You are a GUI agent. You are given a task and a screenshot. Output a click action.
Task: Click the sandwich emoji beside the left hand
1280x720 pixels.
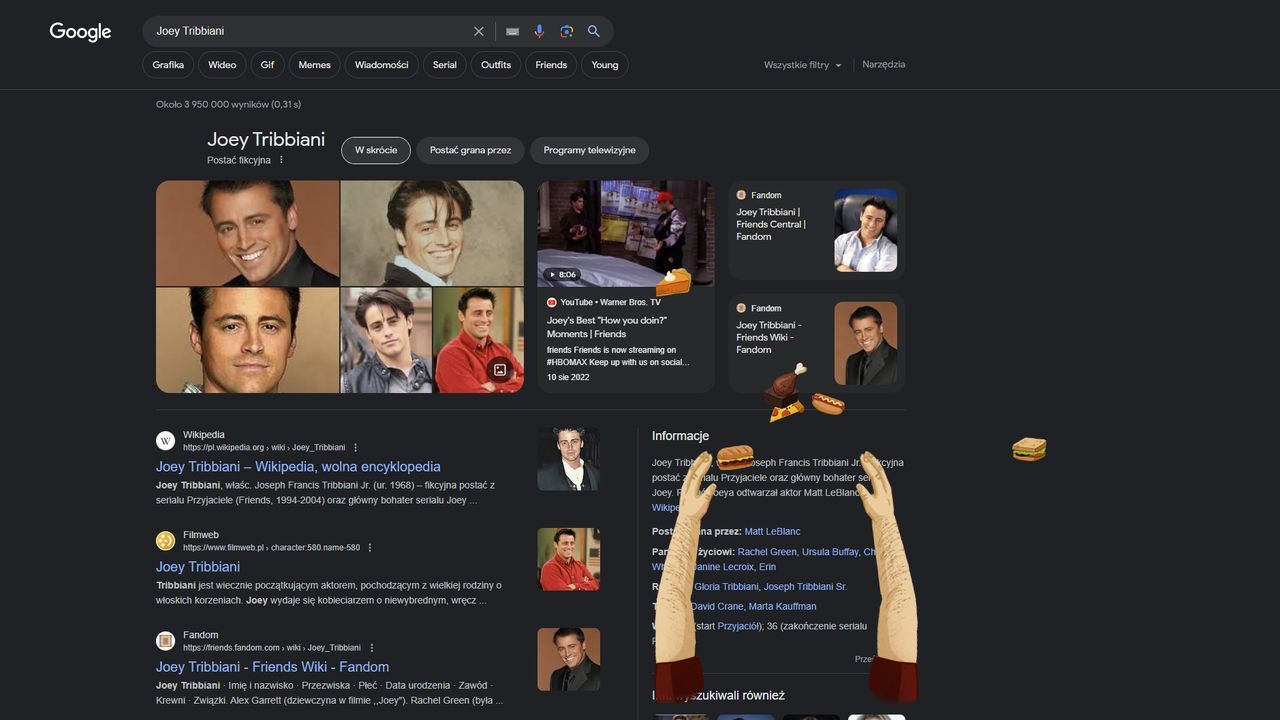(735, 458)
